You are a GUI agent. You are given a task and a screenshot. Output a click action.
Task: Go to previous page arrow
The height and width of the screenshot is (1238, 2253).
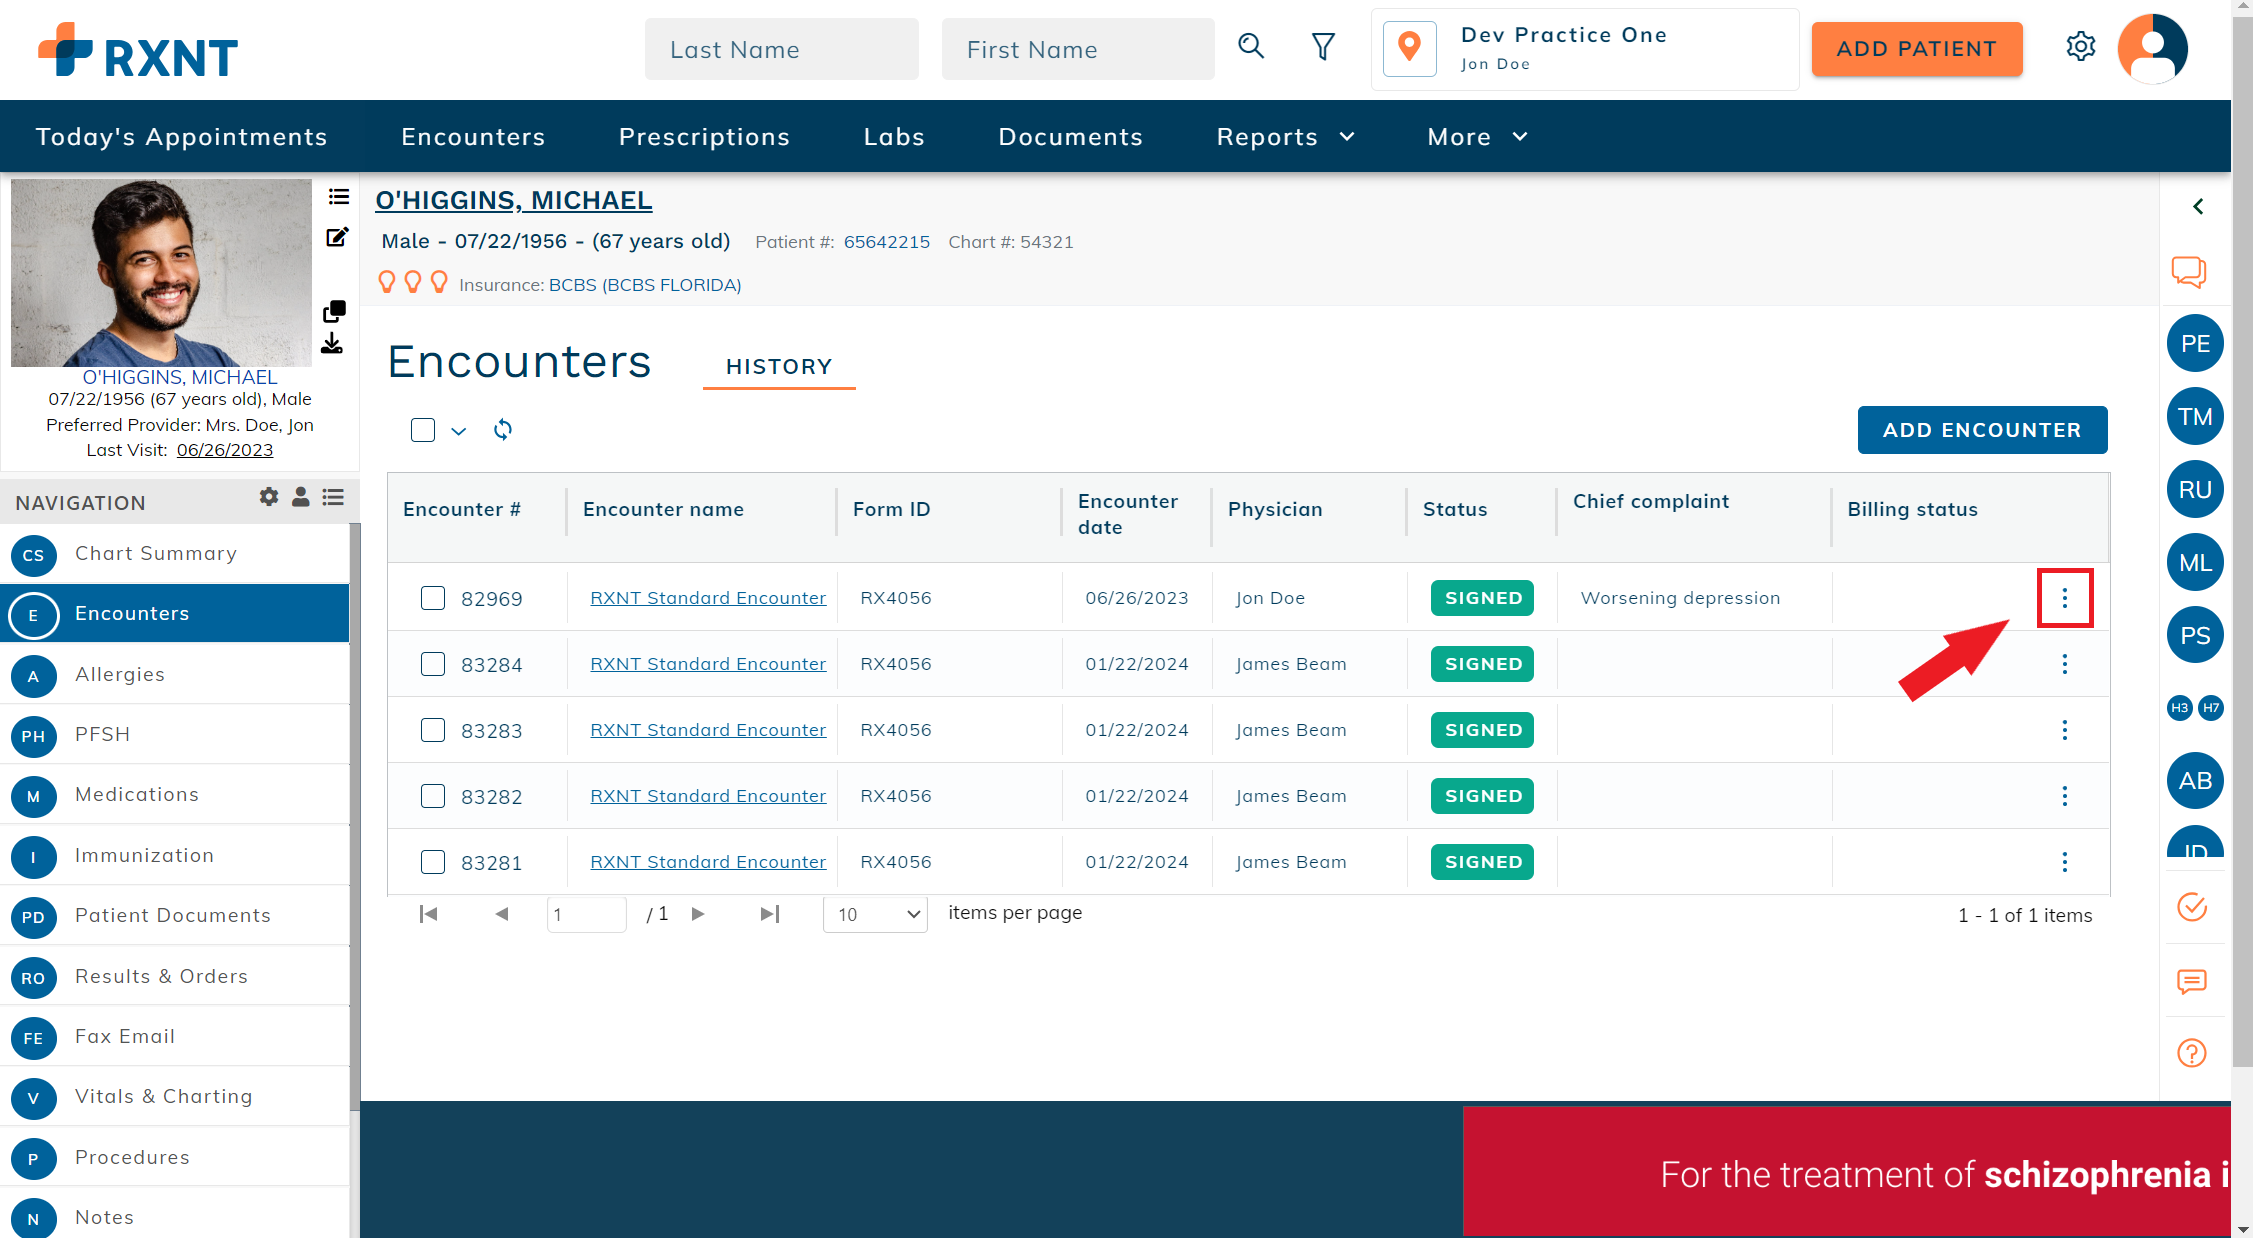(502, 914)
